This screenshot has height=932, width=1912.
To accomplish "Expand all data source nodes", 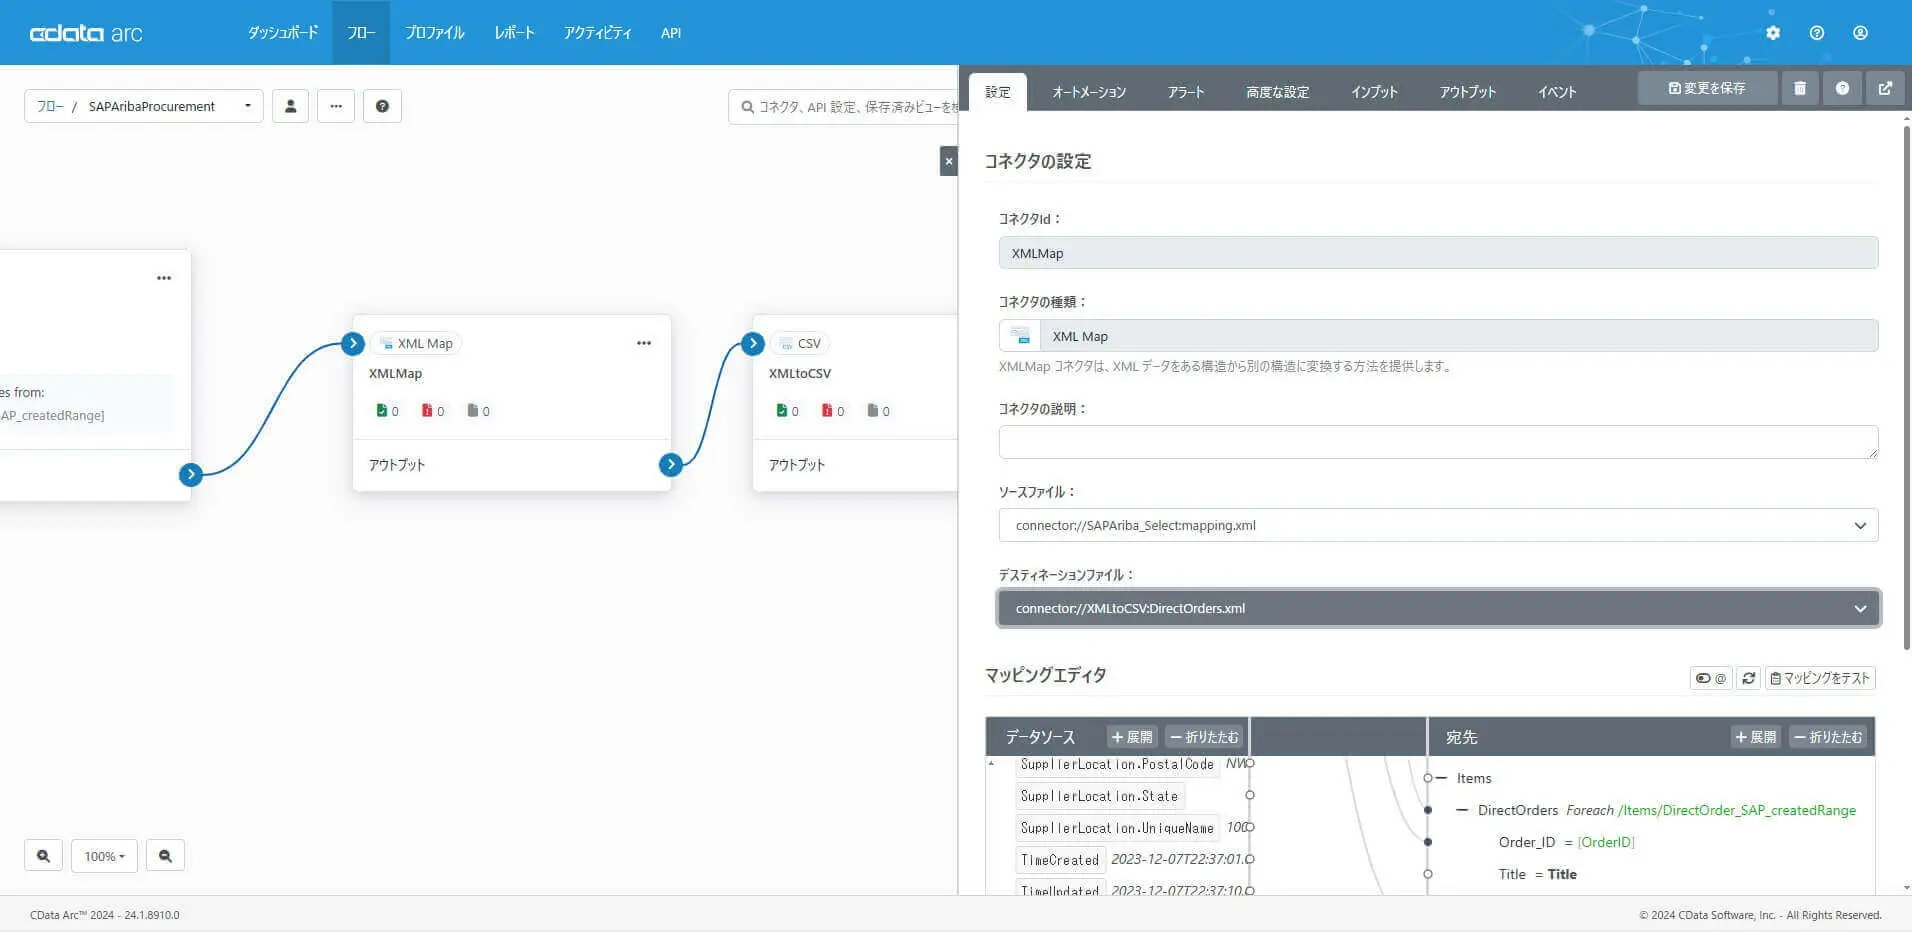I will pyautogui.click(x=1132, y=737).
